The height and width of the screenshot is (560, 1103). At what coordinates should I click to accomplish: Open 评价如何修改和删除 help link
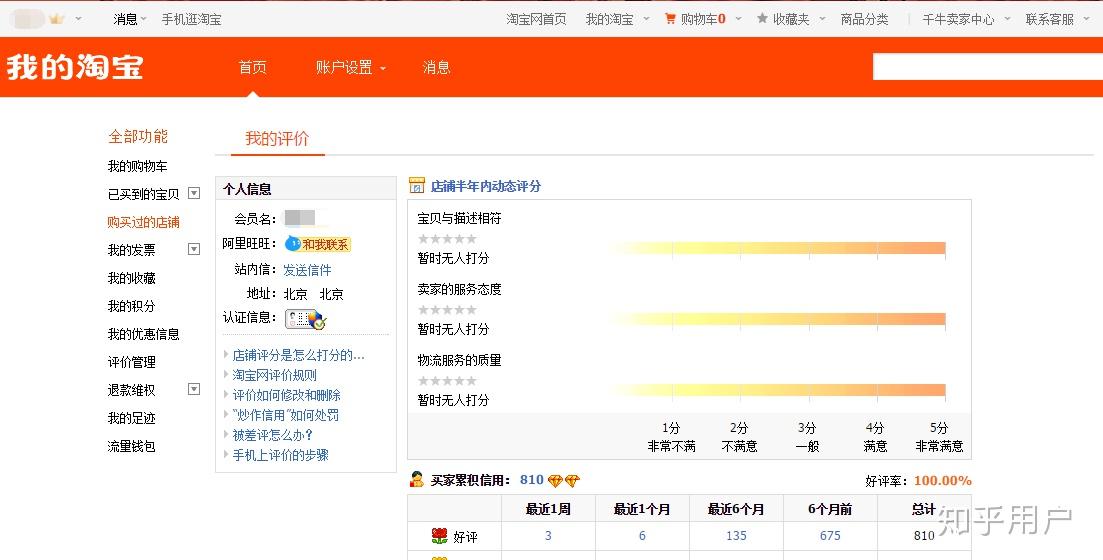pos(286,395)
